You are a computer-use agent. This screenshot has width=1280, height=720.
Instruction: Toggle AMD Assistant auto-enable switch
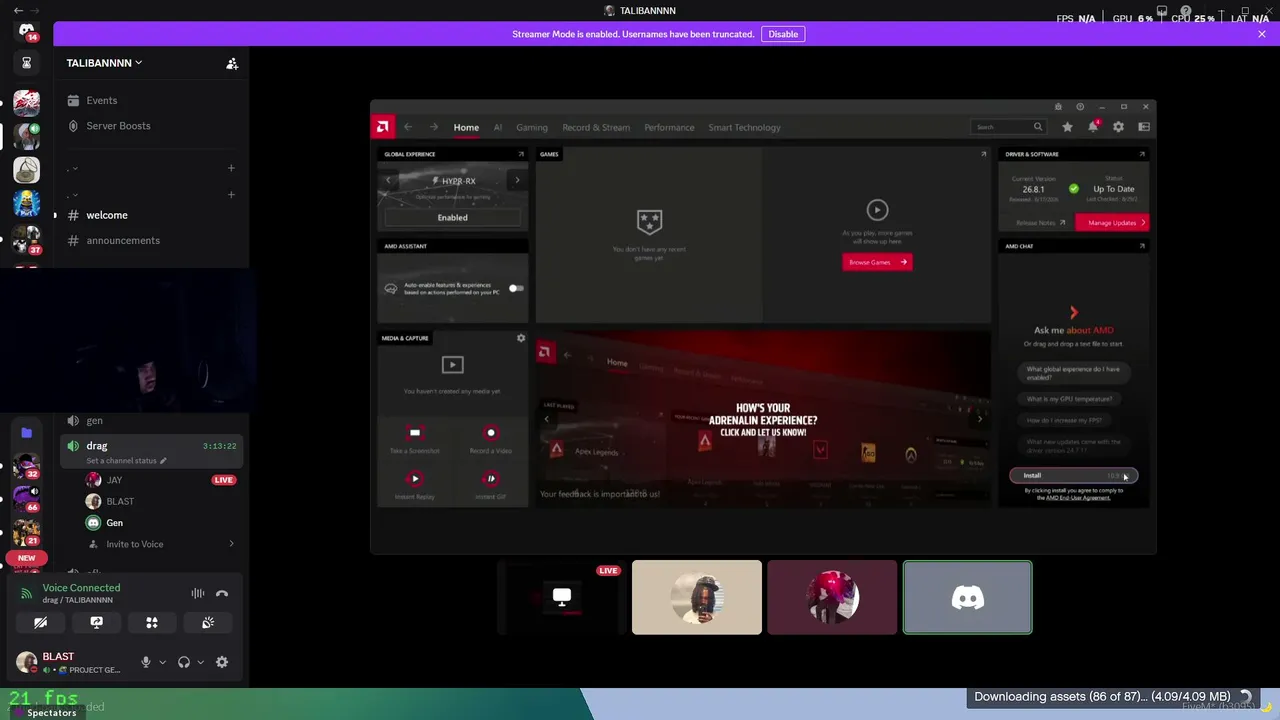pos(515,288)
